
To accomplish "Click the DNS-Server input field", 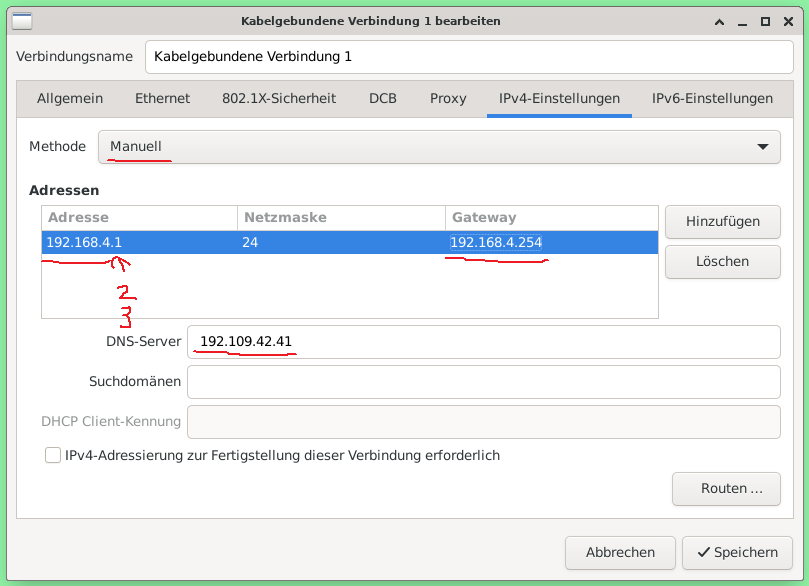I will 484,341.
